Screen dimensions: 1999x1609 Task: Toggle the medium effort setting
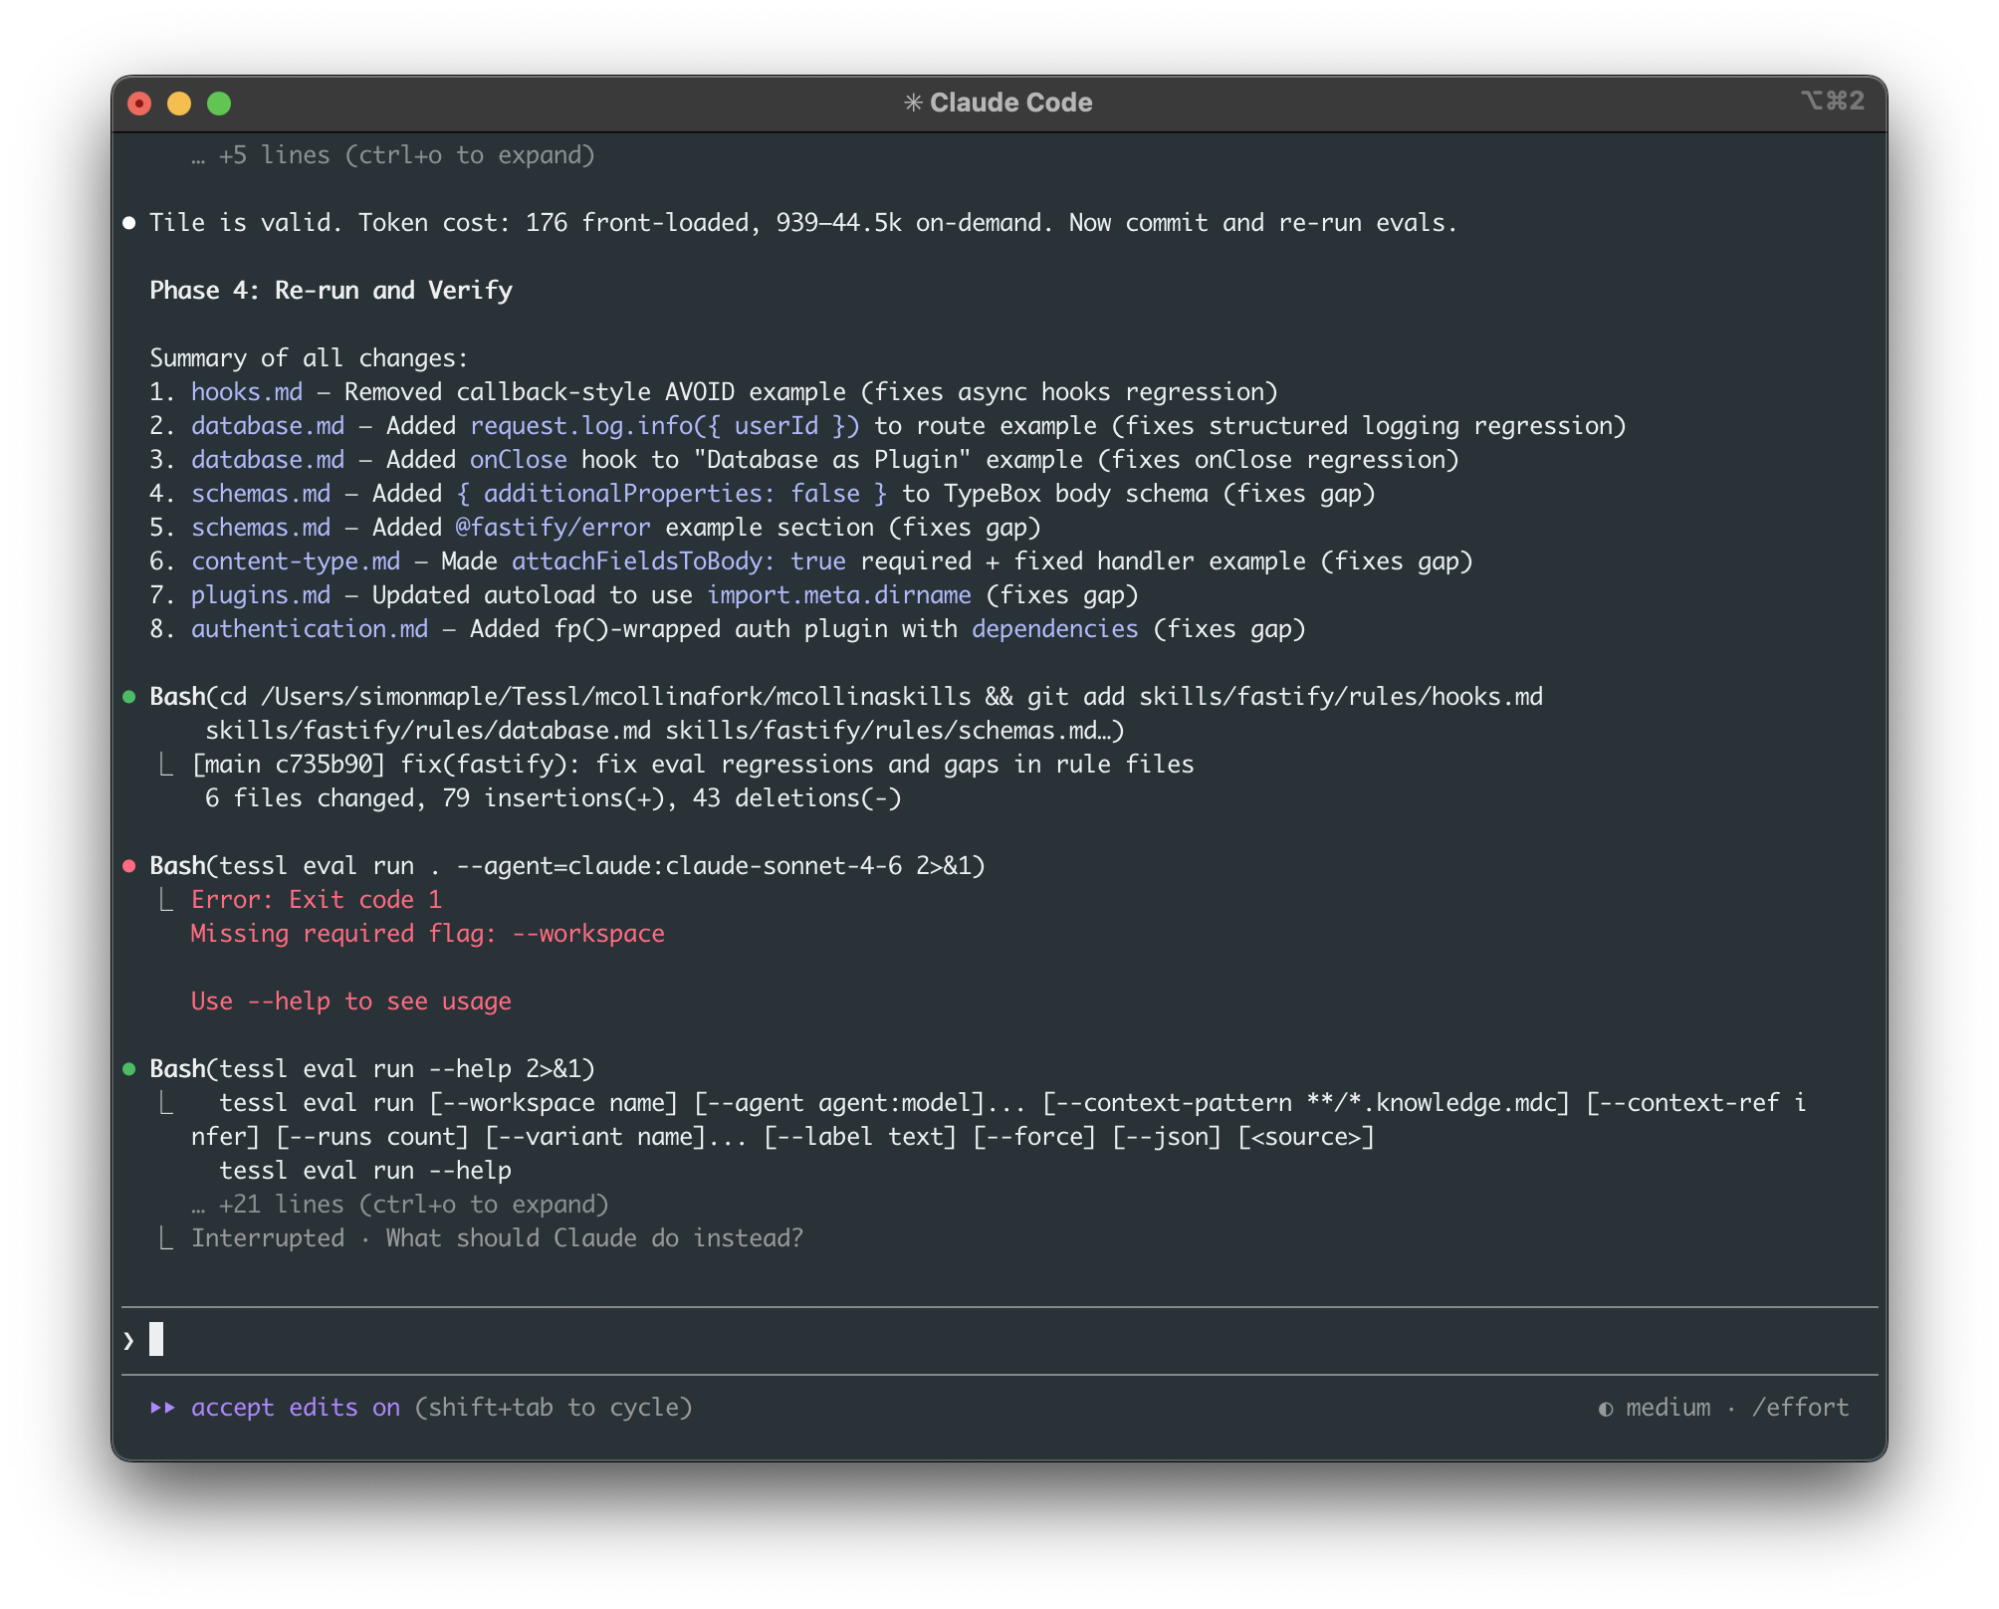(1667, 1408)
